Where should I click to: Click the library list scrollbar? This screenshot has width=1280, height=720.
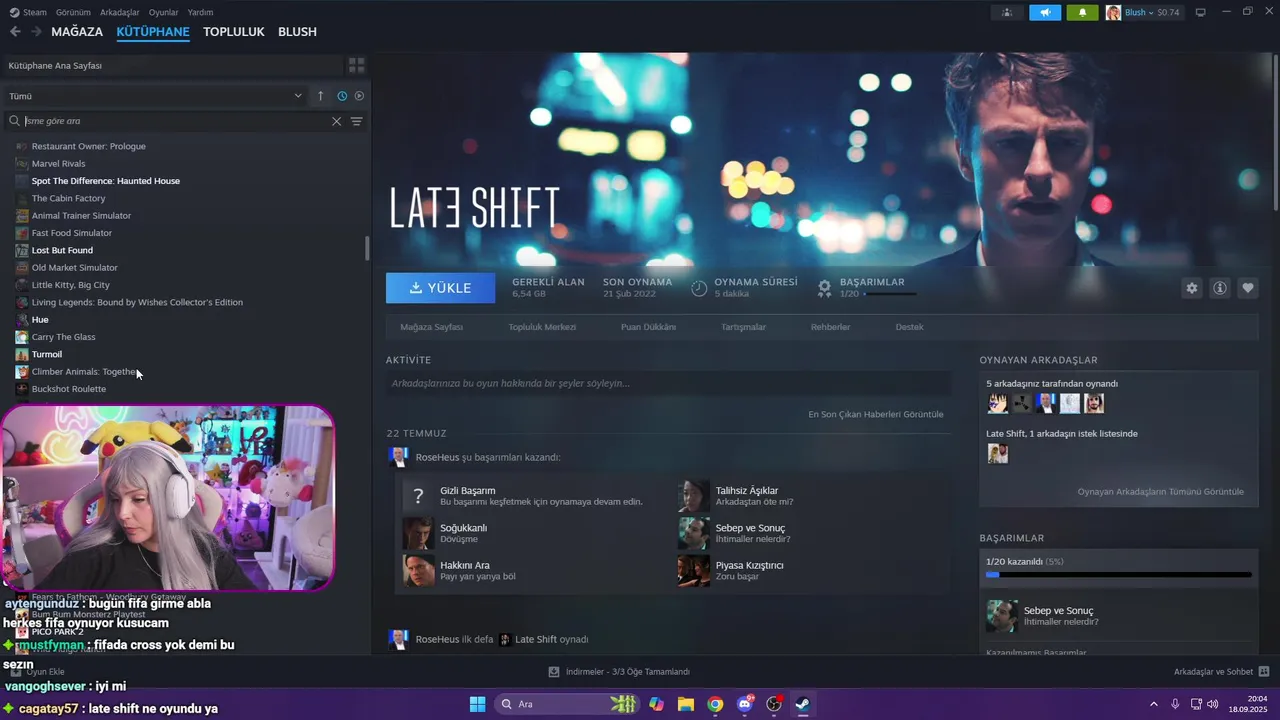(367, 248)
